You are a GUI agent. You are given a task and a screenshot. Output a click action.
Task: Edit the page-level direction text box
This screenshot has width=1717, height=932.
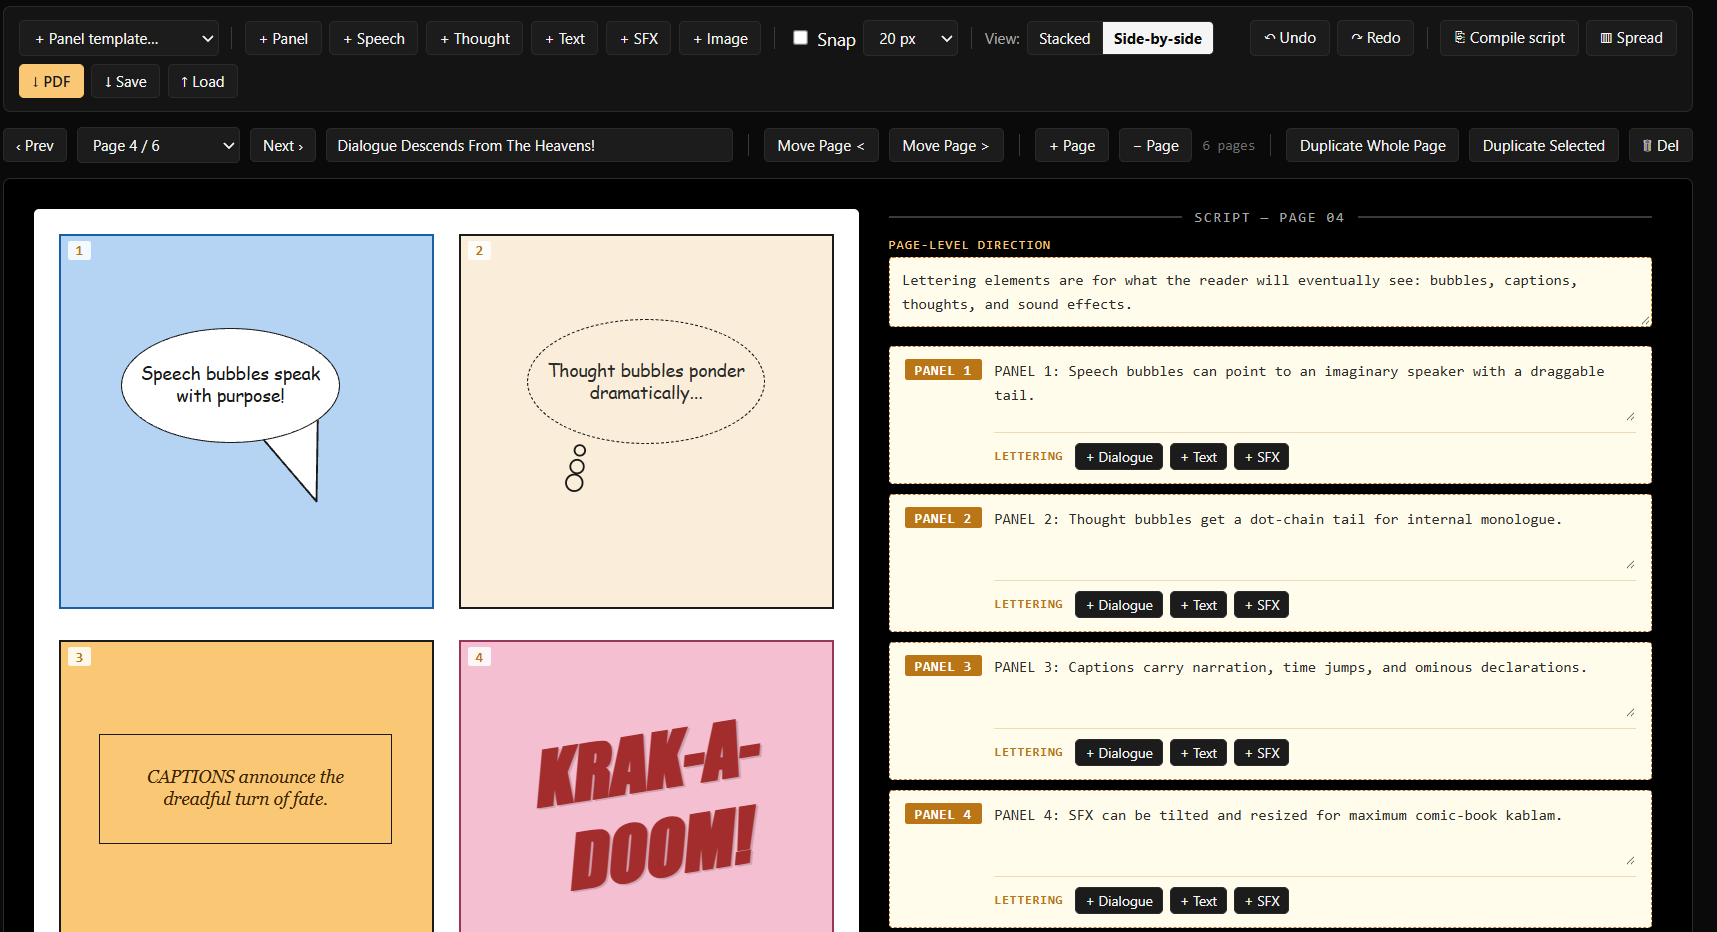[x=1270, y=292]
